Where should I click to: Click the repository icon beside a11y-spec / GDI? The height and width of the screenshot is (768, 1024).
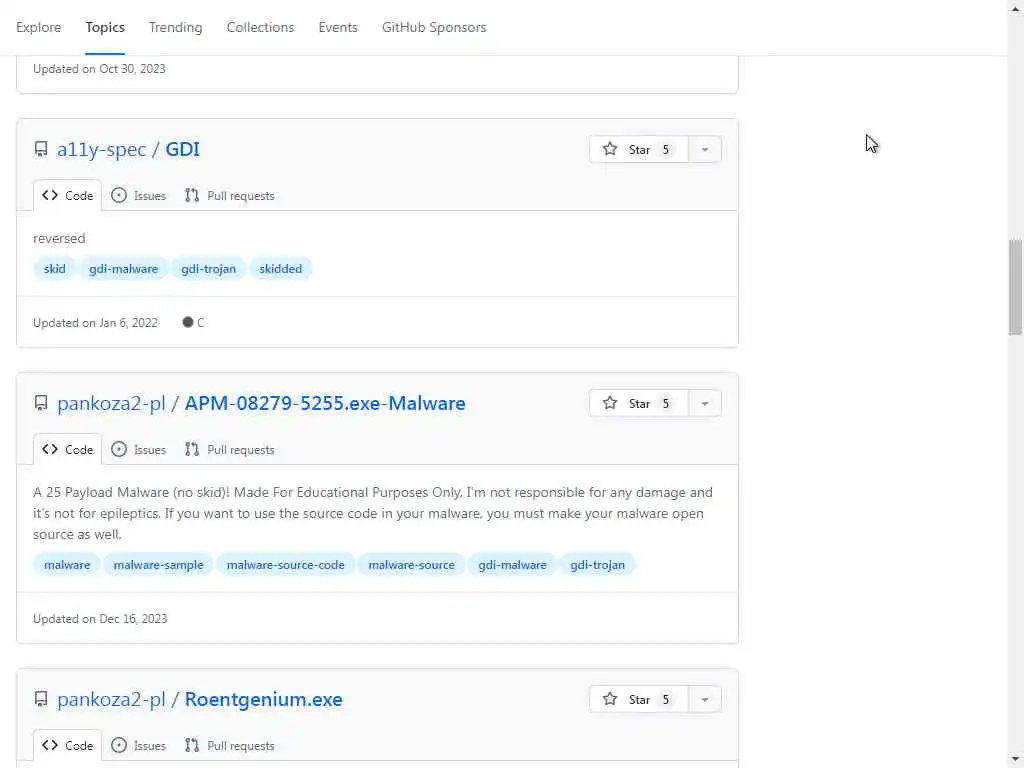(40, 150)
